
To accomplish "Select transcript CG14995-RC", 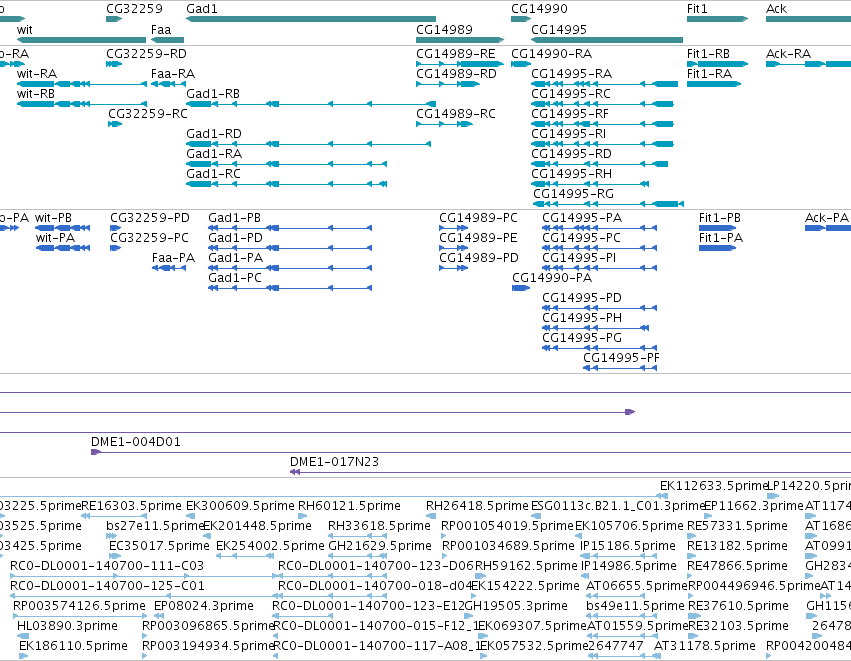I will tap(602, 104).
